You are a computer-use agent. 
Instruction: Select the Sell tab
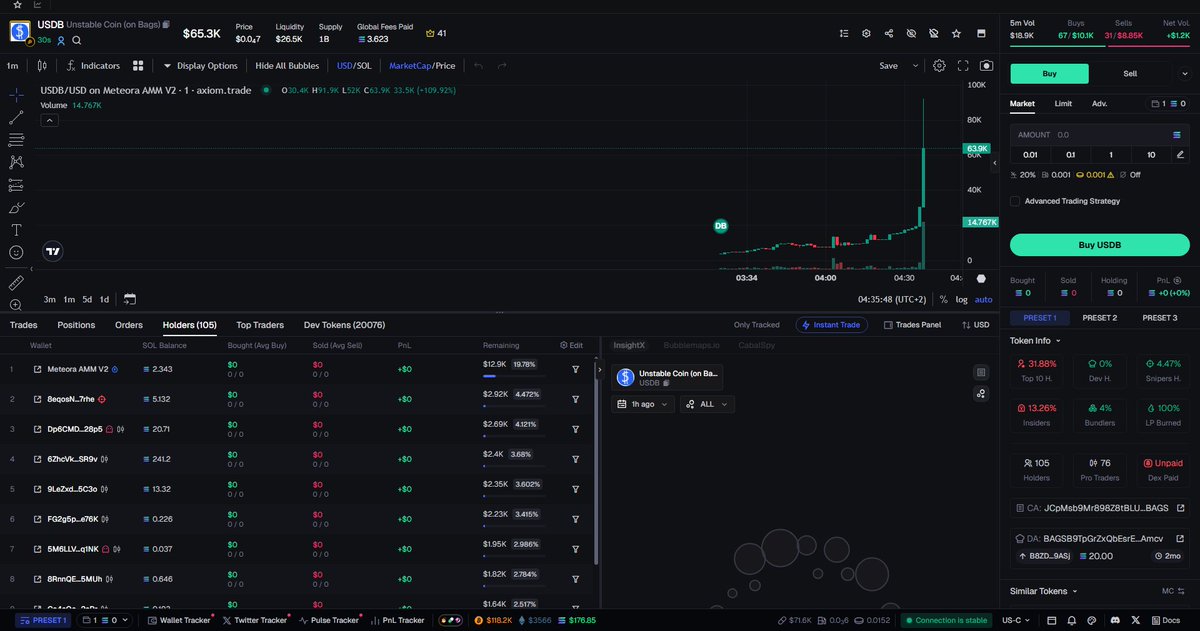click(1130, 73)
